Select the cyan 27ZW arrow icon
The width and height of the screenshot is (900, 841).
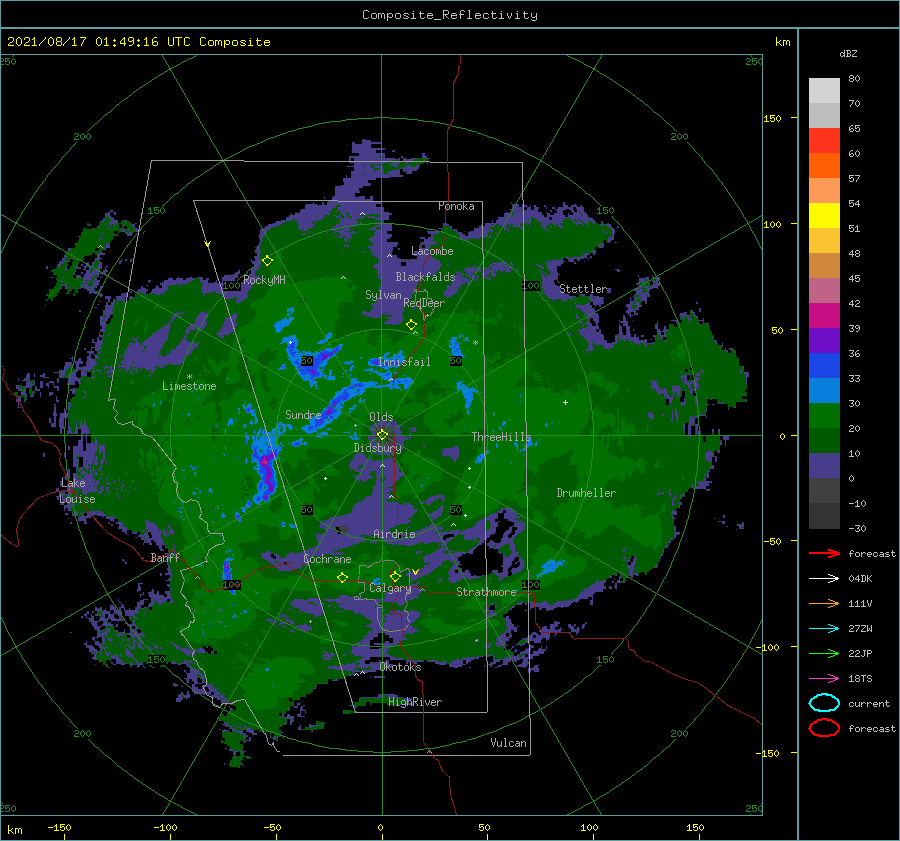coord(824,629)
